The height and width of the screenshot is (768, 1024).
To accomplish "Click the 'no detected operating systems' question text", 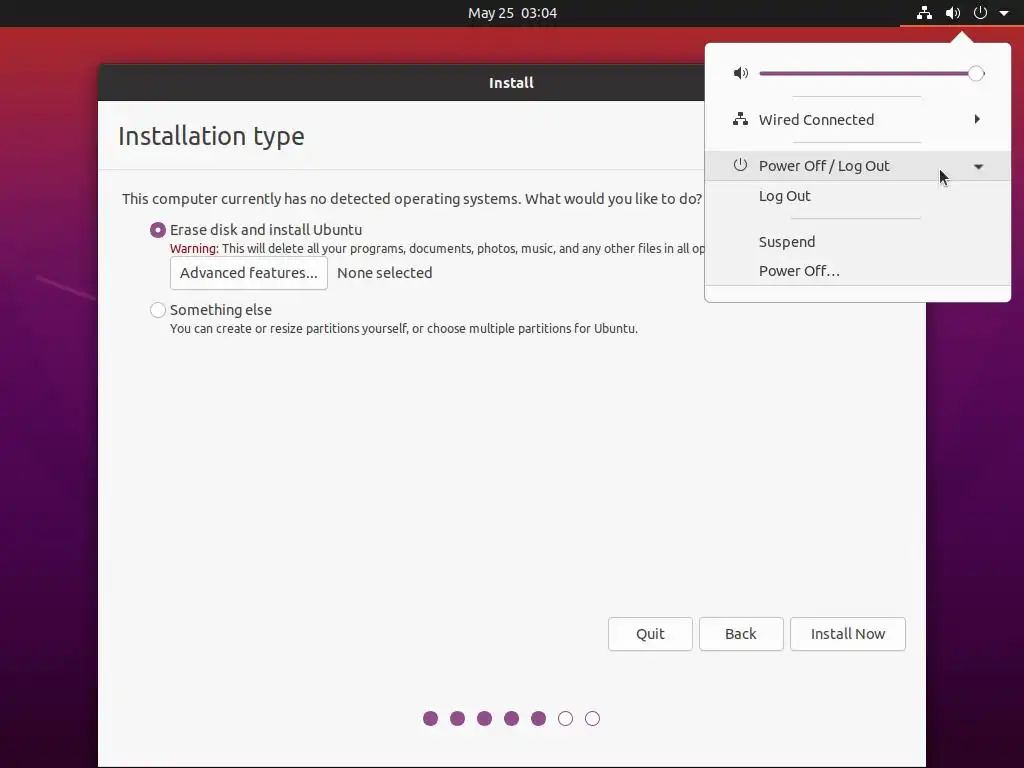I will pos(411,199).
